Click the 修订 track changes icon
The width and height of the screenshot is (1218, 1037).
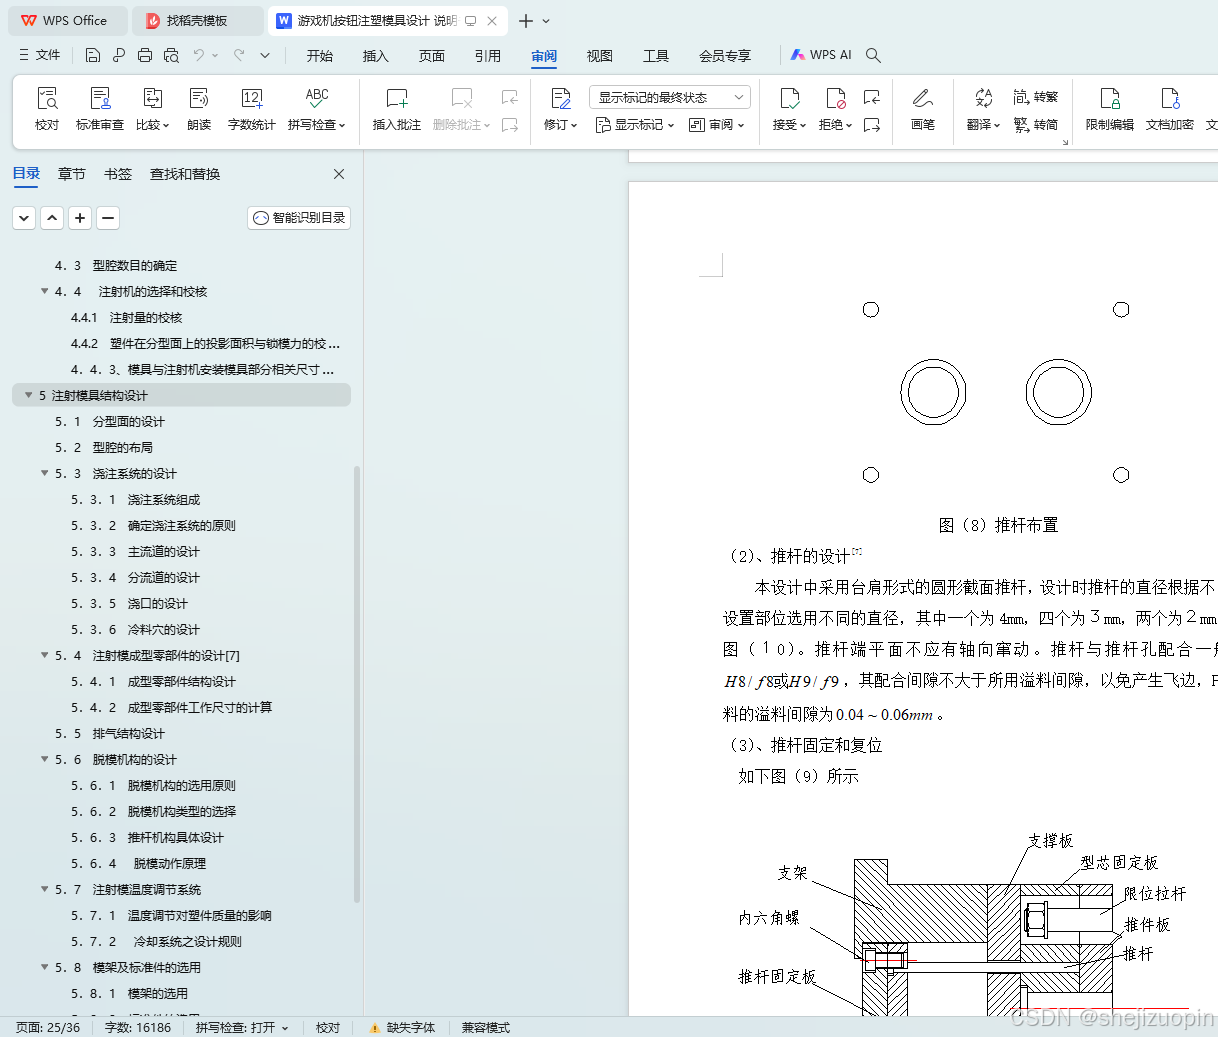(561, 99)
